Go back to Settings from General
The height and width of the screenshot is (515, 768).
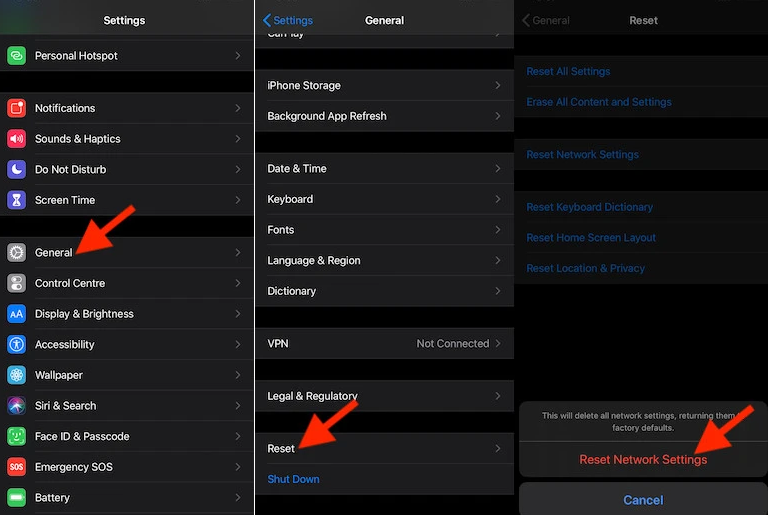click(x=288, y=20)
